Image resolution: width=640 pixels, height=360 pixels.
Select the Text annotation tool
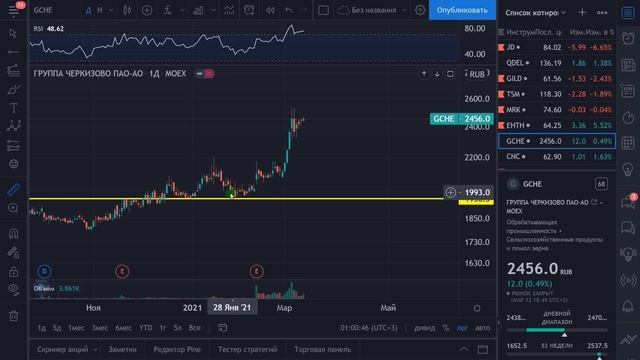tap(13, 108)
